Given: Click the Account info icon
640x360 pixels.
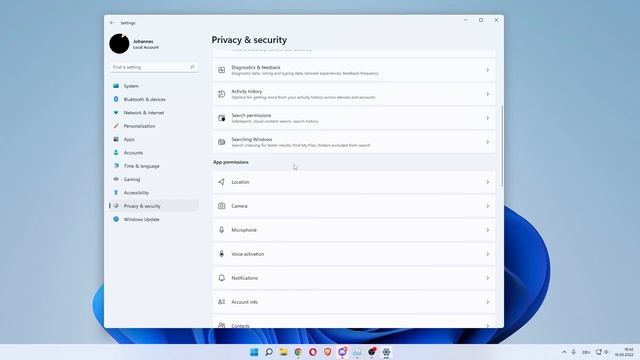Looking at the screenshot, I should point(222,302).
